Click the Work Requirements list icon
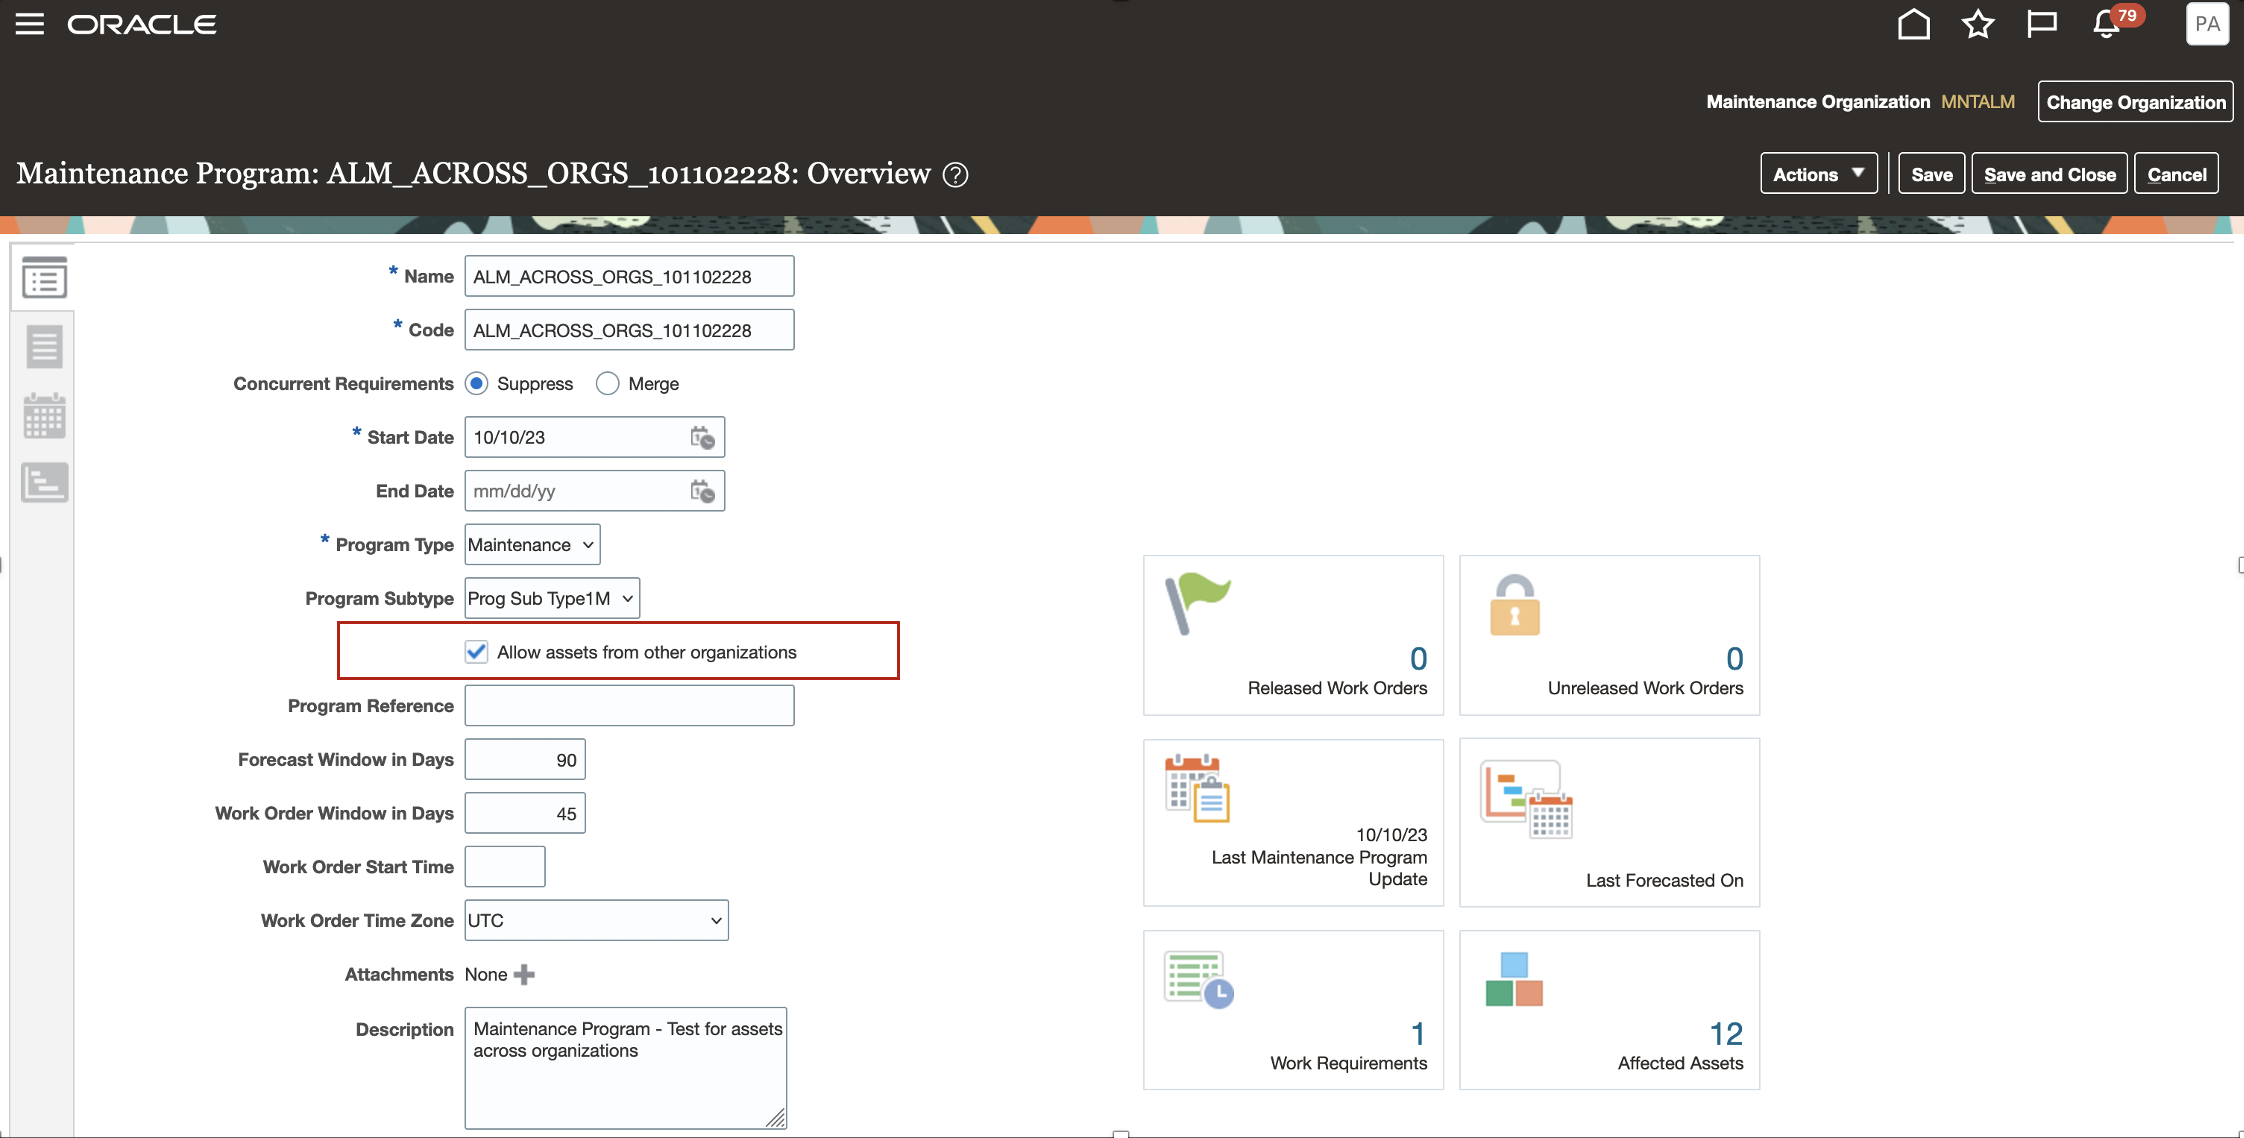 (x=1199, y=979)
